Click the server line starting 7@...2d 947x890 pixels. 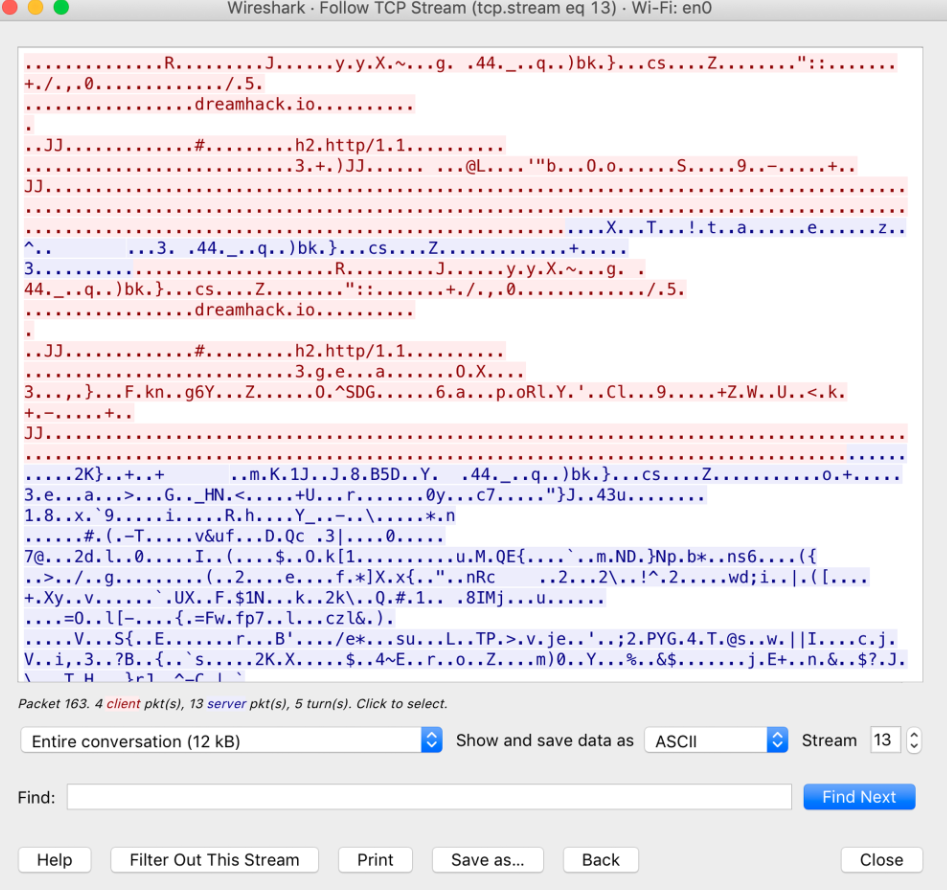420,557
